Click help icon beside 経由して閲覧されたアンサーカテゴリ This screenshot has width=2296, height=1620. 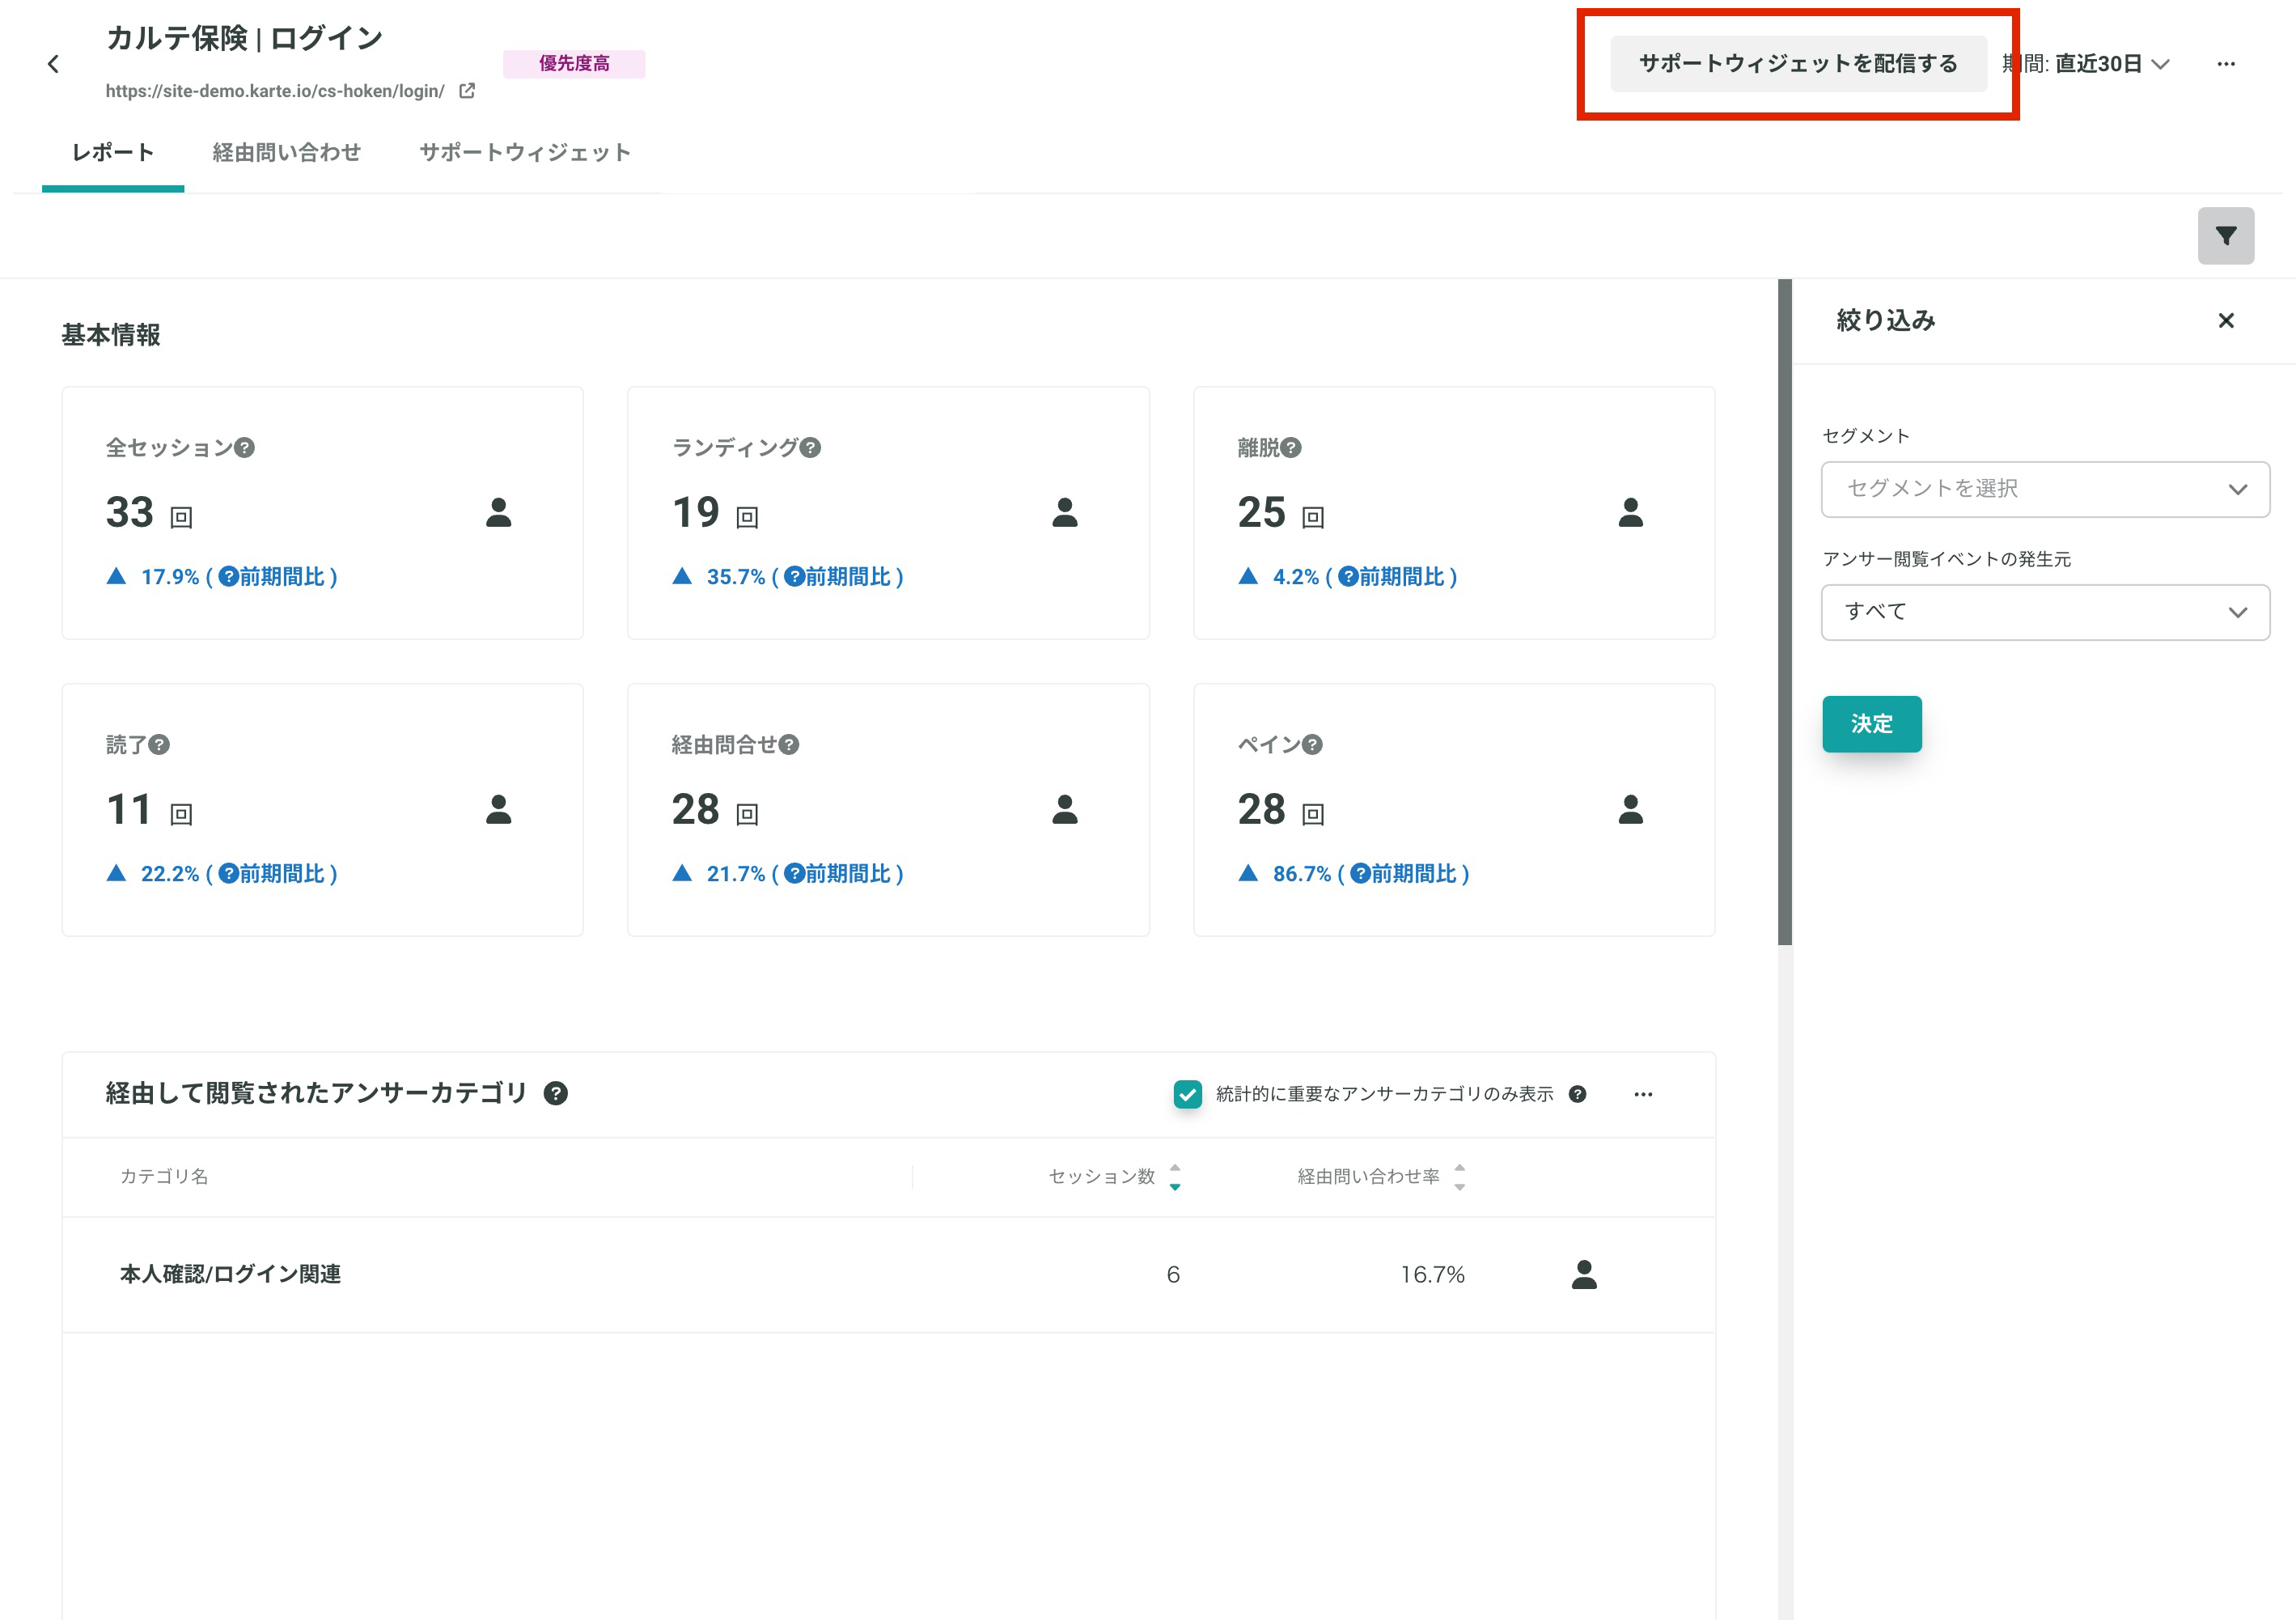coord(556,1093)
